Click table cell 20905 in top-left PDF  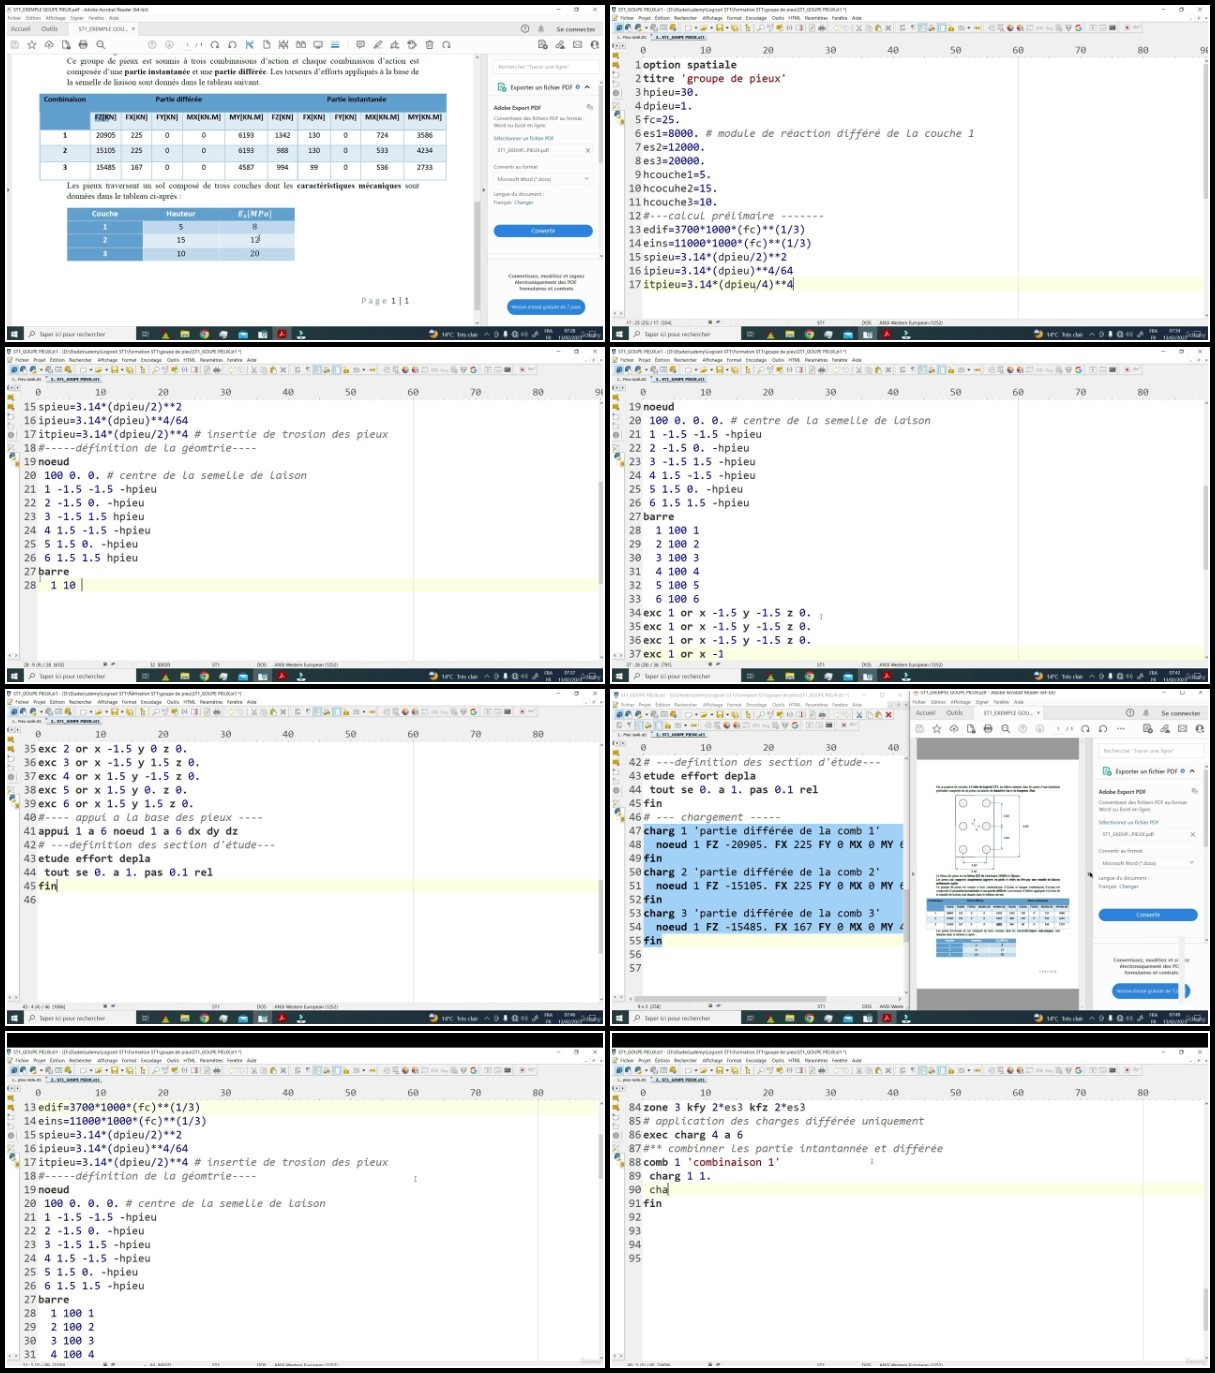(105, 135)
